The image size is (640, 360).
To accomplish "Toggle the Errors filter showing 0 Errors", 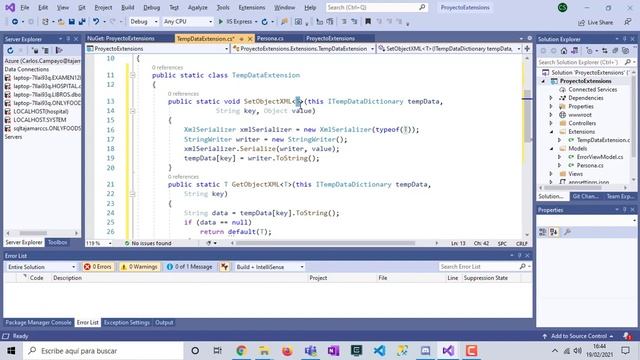I will 98,267.
